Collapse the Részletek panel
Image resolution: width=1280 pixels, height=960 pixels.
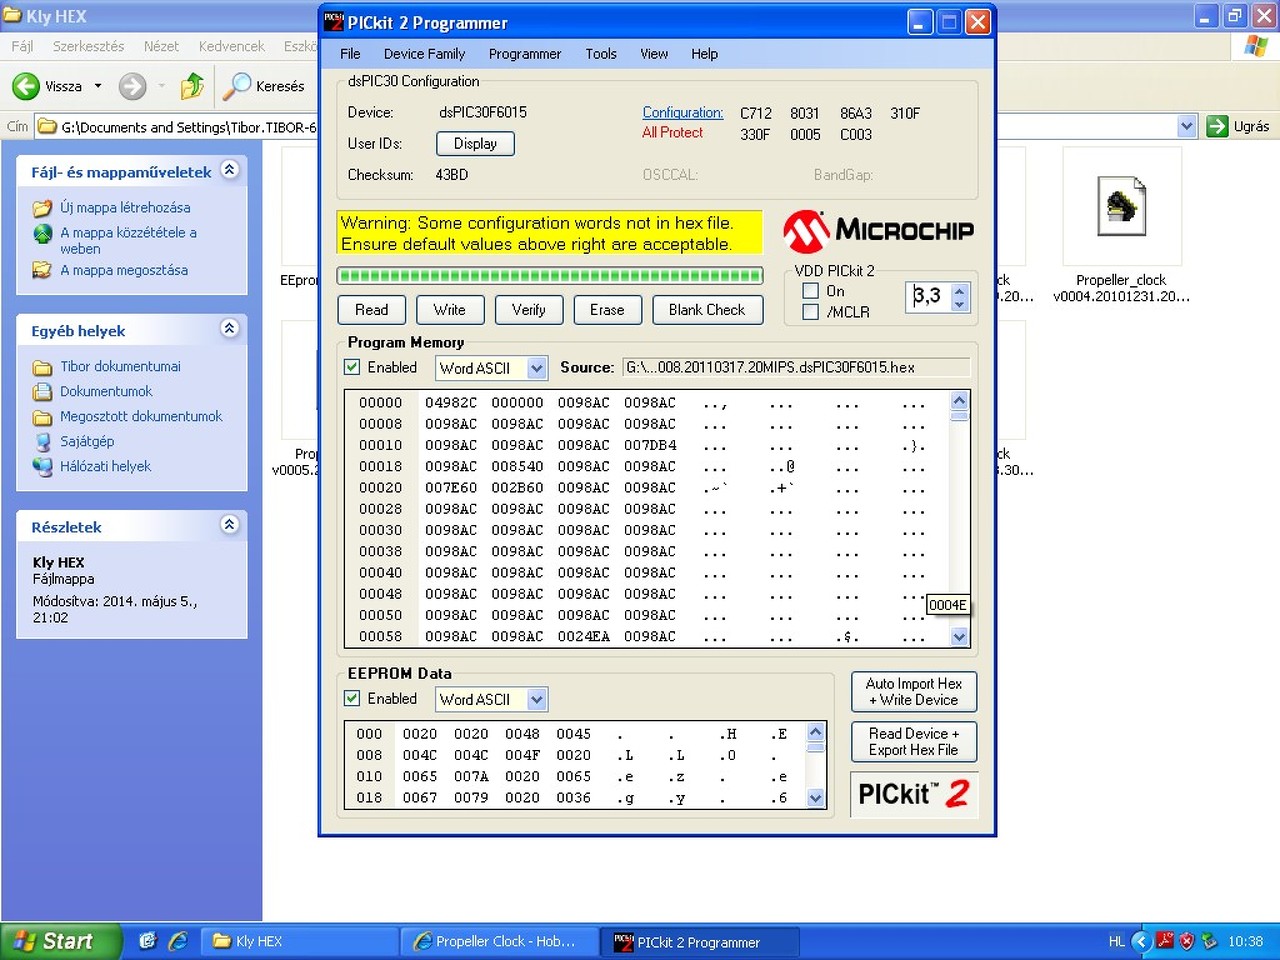tap(229, 525)
